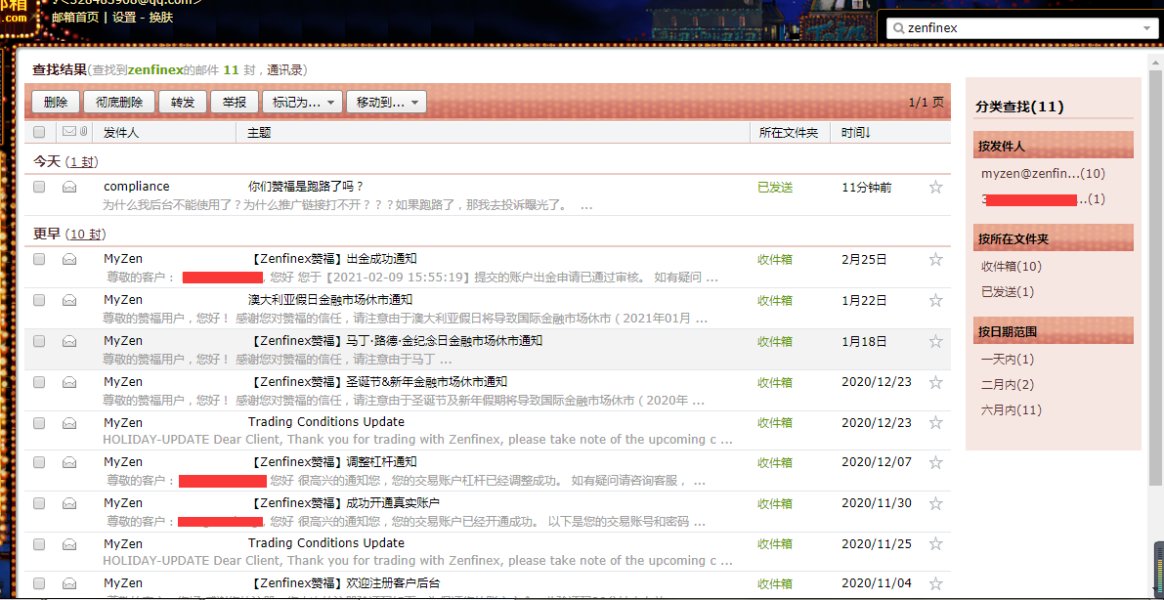Check the box for 调整杠杆通知 email
The image size is (1164, 600).
click(39, 463)
